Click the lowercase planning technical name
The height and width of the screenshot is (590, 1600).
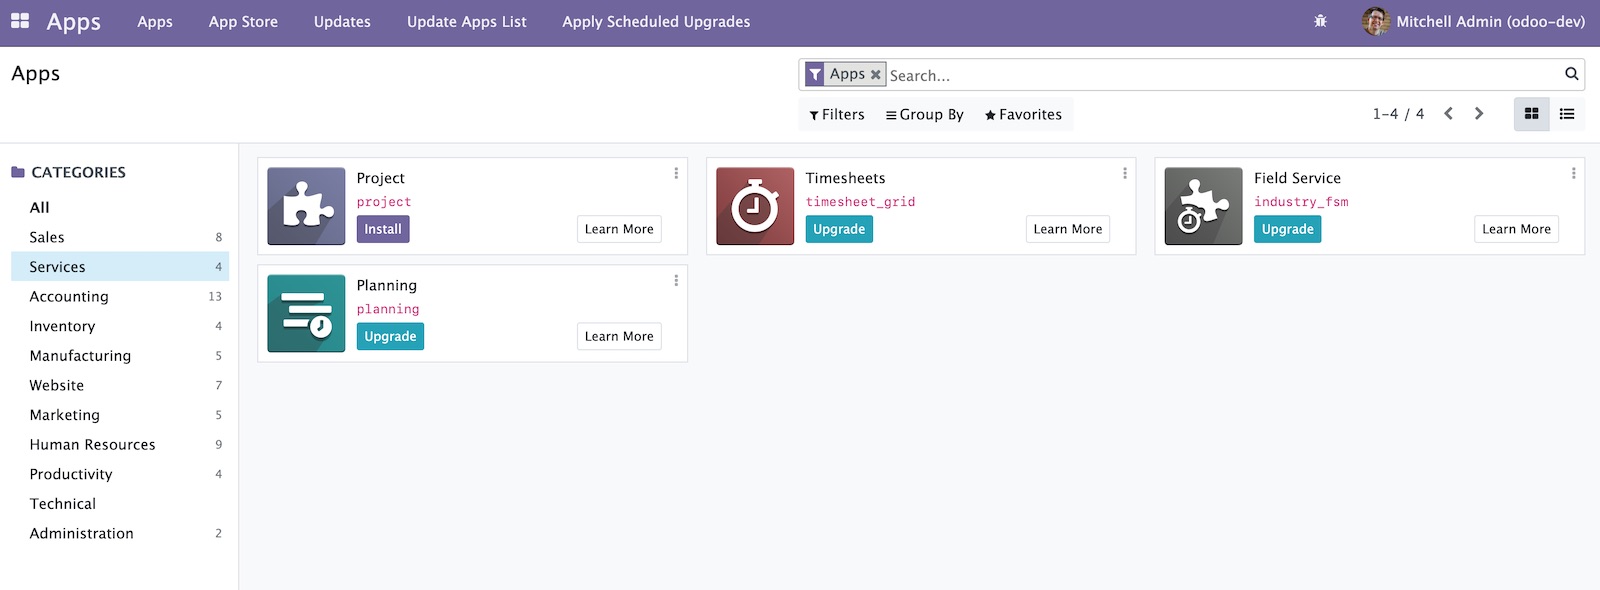(x=388, y=309)
